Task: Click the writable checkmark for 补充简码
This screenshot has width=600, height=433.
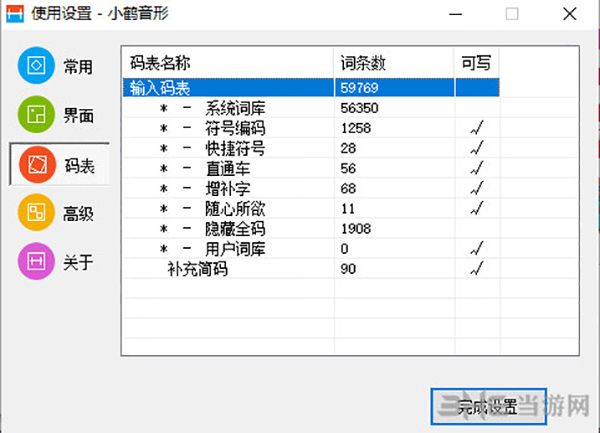Action: (477, 269)
